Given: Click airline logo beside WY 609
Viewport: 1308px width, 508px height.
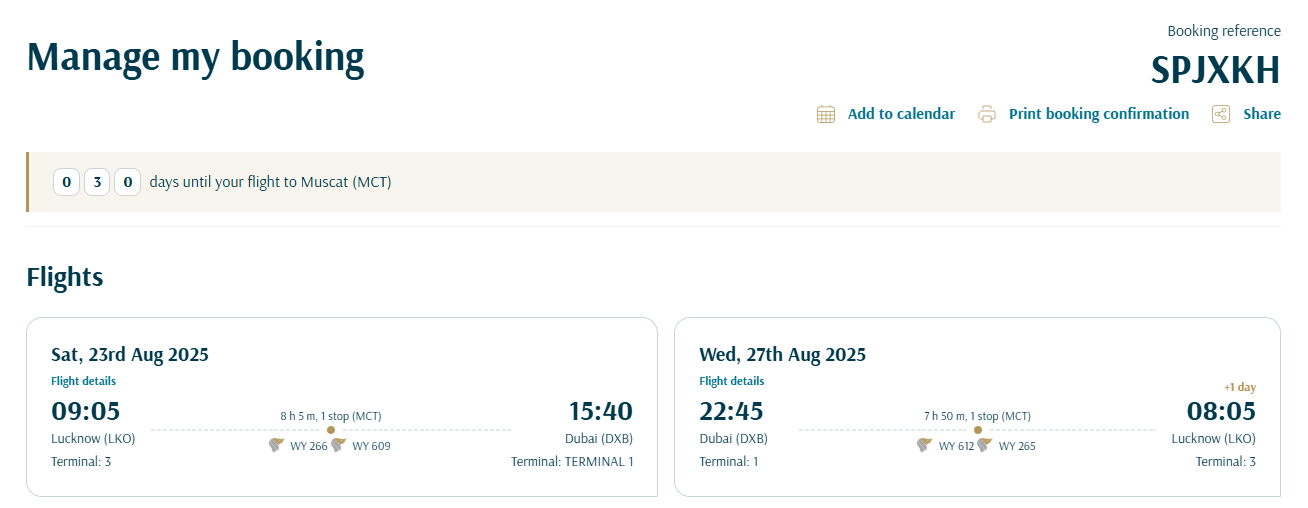Looking at the screenshot, I should pyautogui.click(x=339, y=445).
